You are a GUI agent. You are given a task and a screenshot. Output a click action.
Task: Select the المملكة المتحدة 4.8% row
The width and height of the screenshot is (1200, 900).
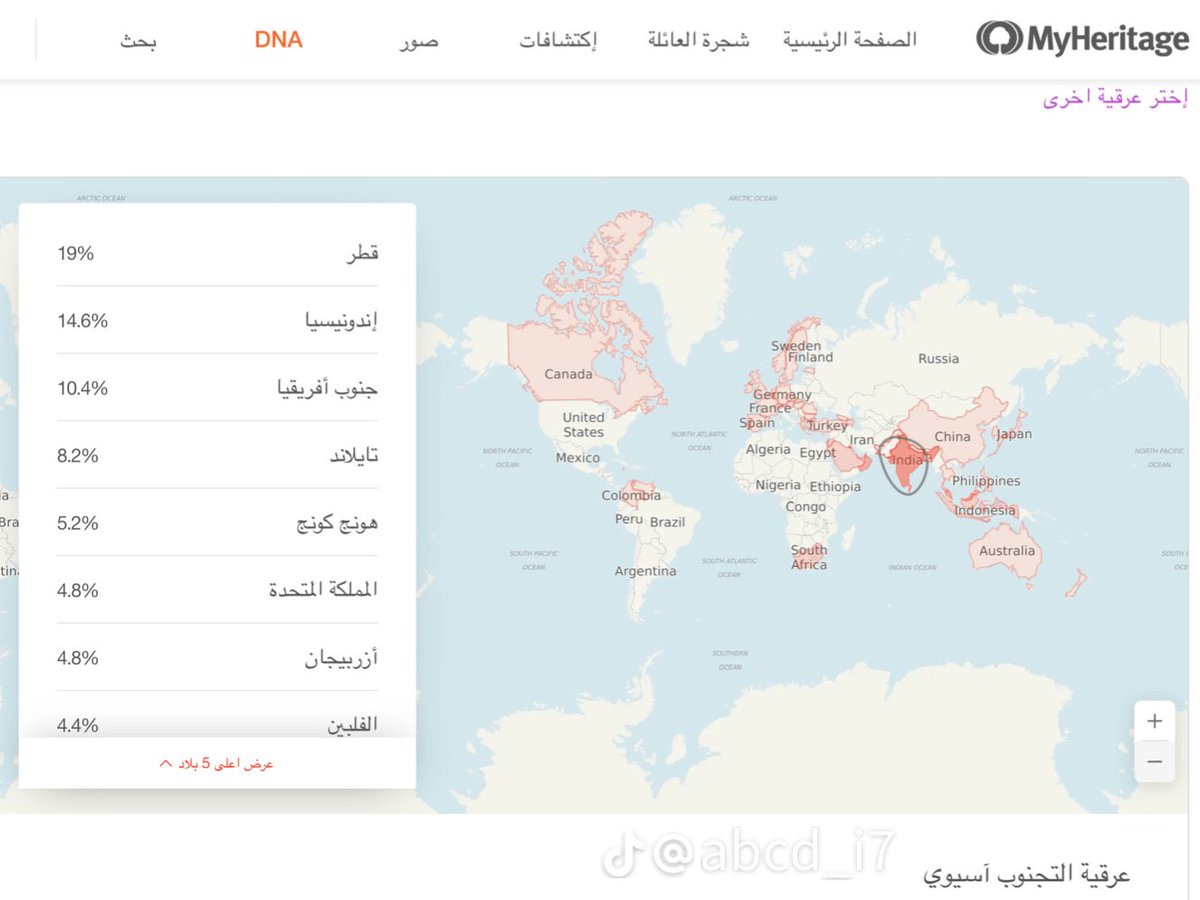[217, 590]
